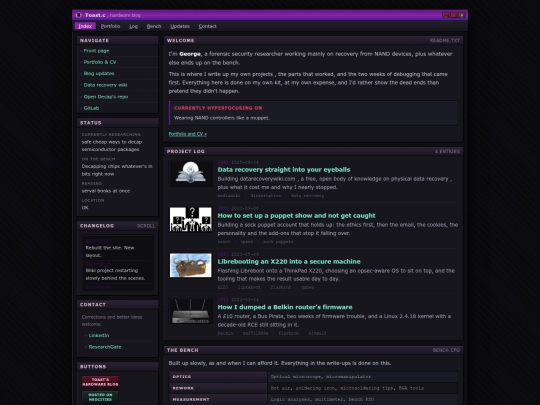Screen dimensions: 540x405
Task: Click the router photo thumbnail
Action: coord(190,311)
